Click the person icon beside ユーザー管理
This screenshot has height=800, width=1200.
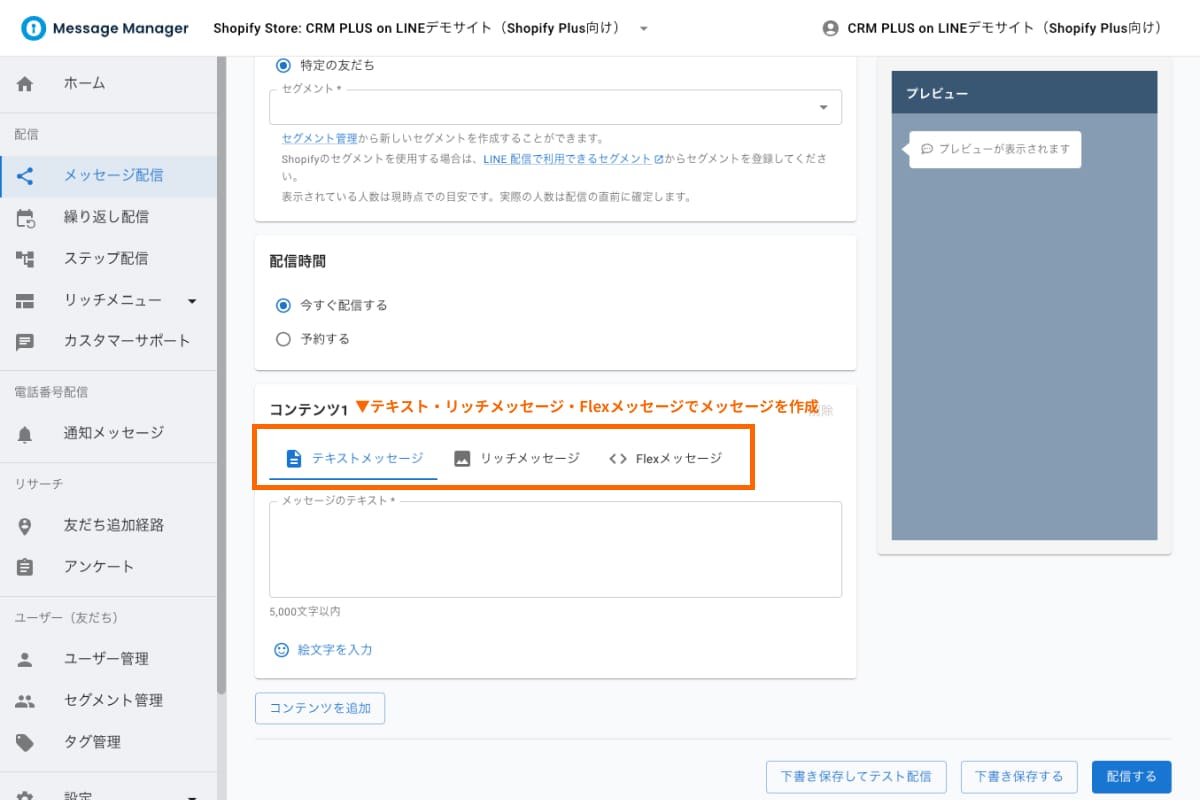tap(25, 659)
